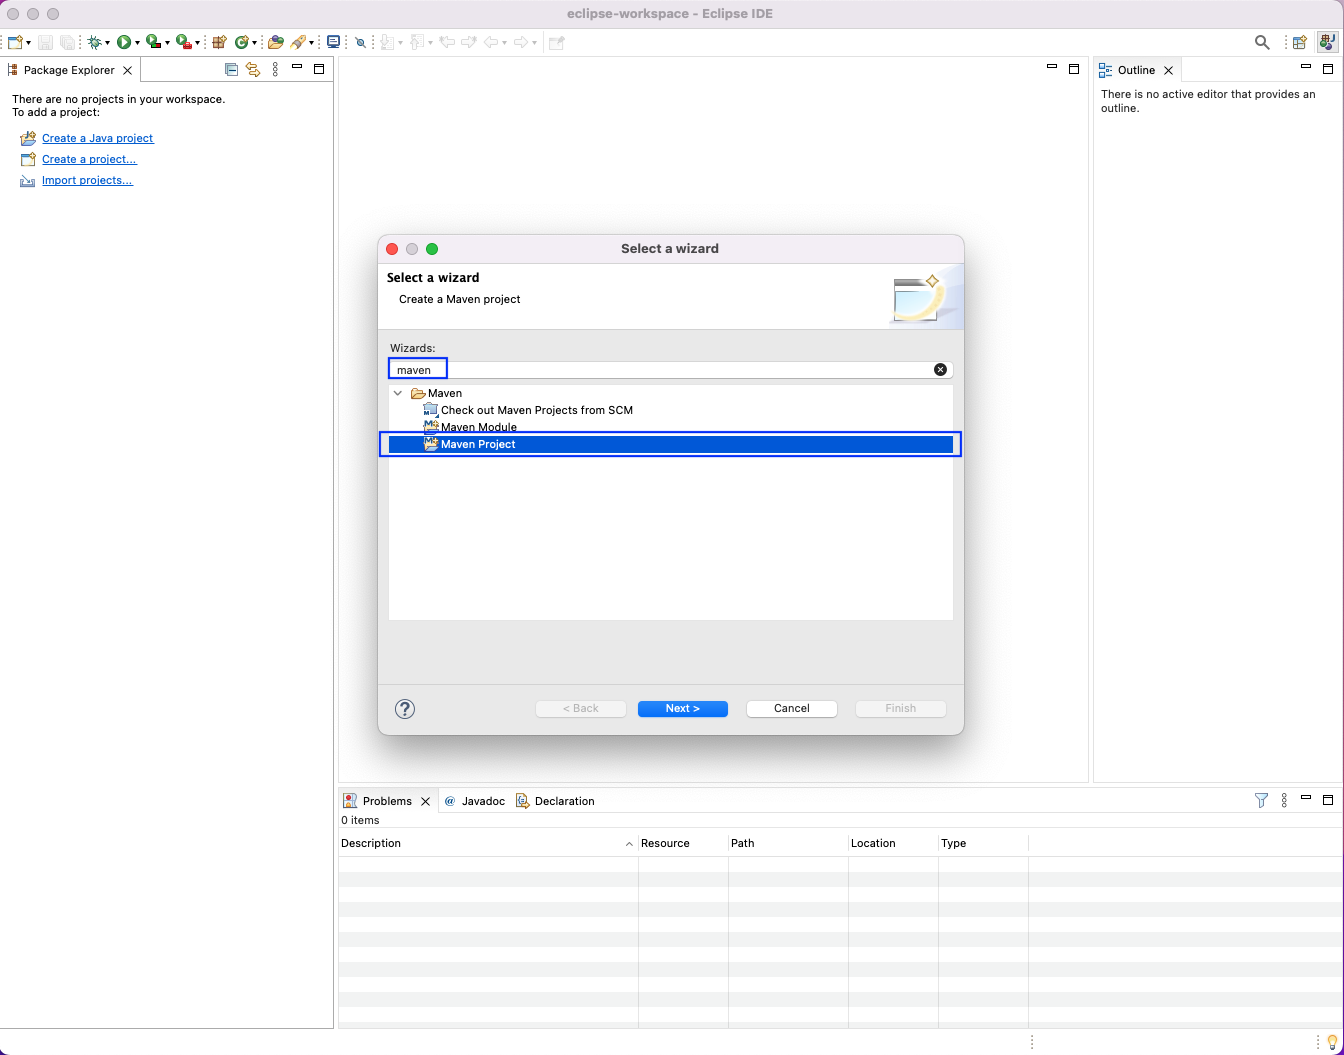Click the Save All toolbar icon
This screenshot has height=1055, width=1344.
(x=67, y=42)
